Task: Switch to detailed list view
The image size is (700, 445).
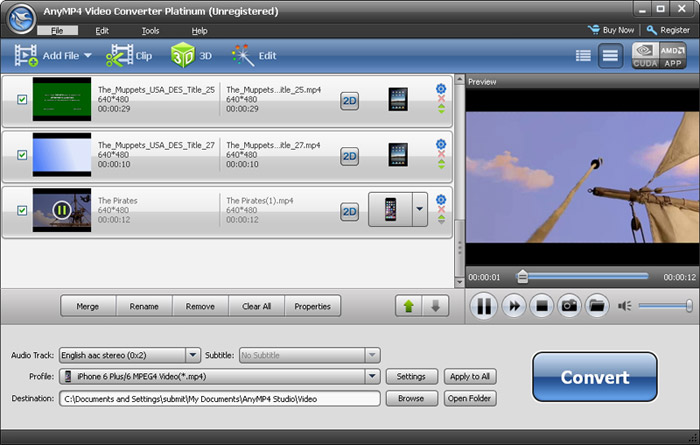Action: 583,56
